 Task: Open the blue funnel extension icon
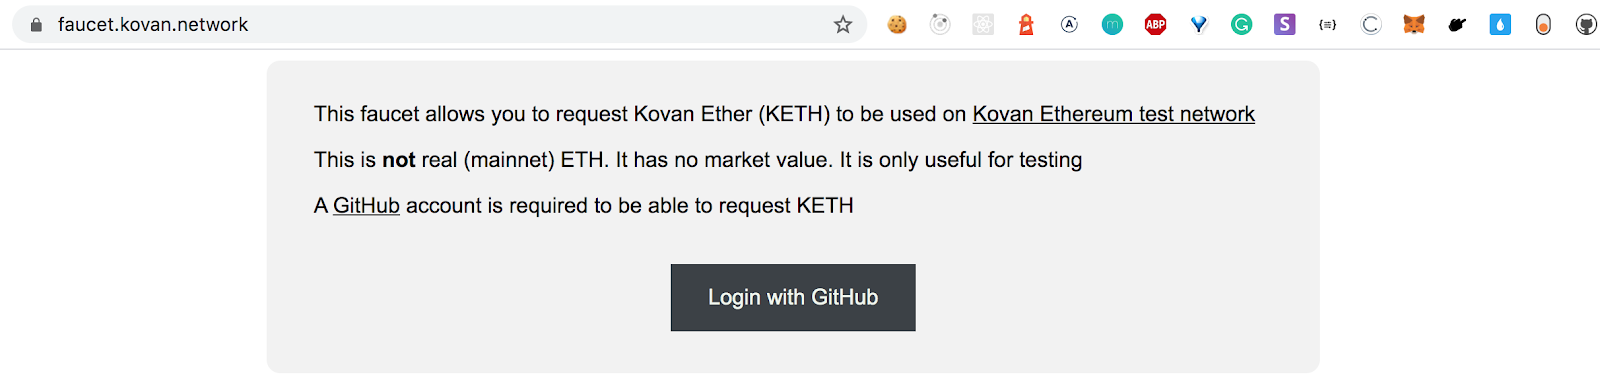click(x=1198, y=25)
